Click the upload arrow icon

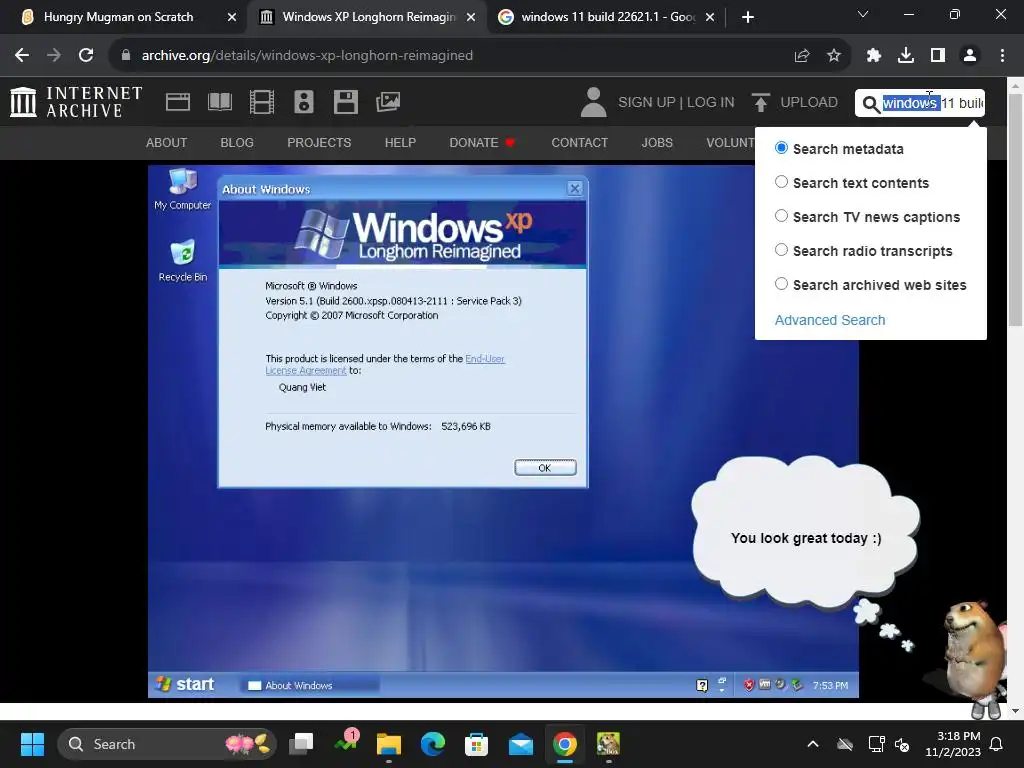pyautogui.click(x=760, y=102)
